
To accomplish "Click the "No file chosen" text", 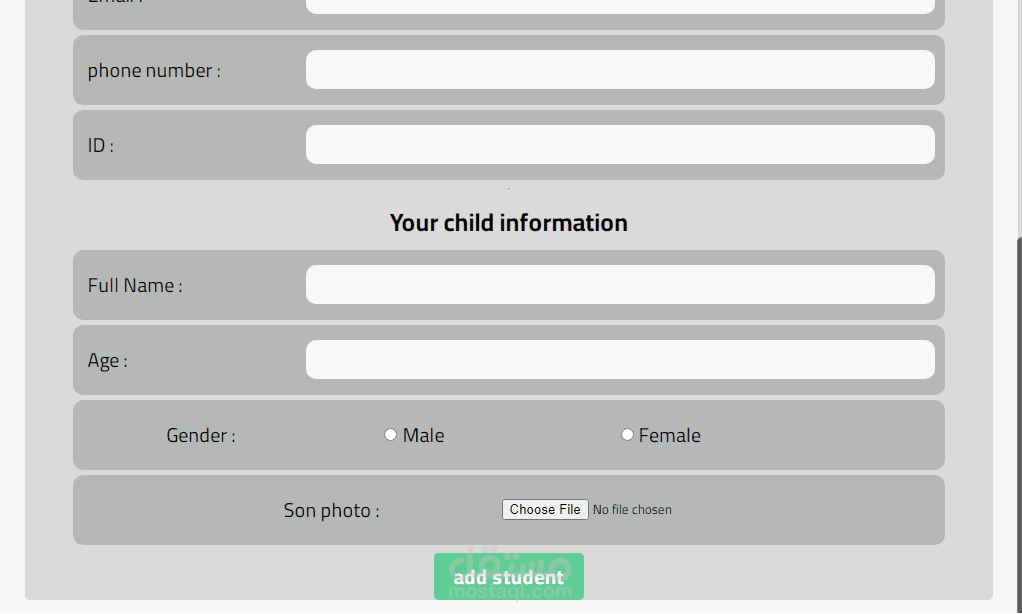I will click(632, 510).
